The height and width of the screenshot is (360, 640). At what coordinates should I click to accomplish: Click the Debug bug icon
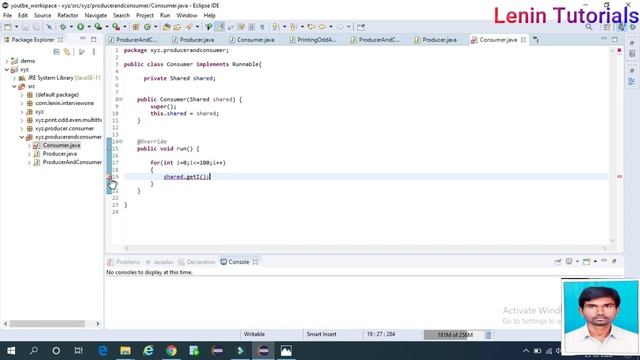(63, 27)
